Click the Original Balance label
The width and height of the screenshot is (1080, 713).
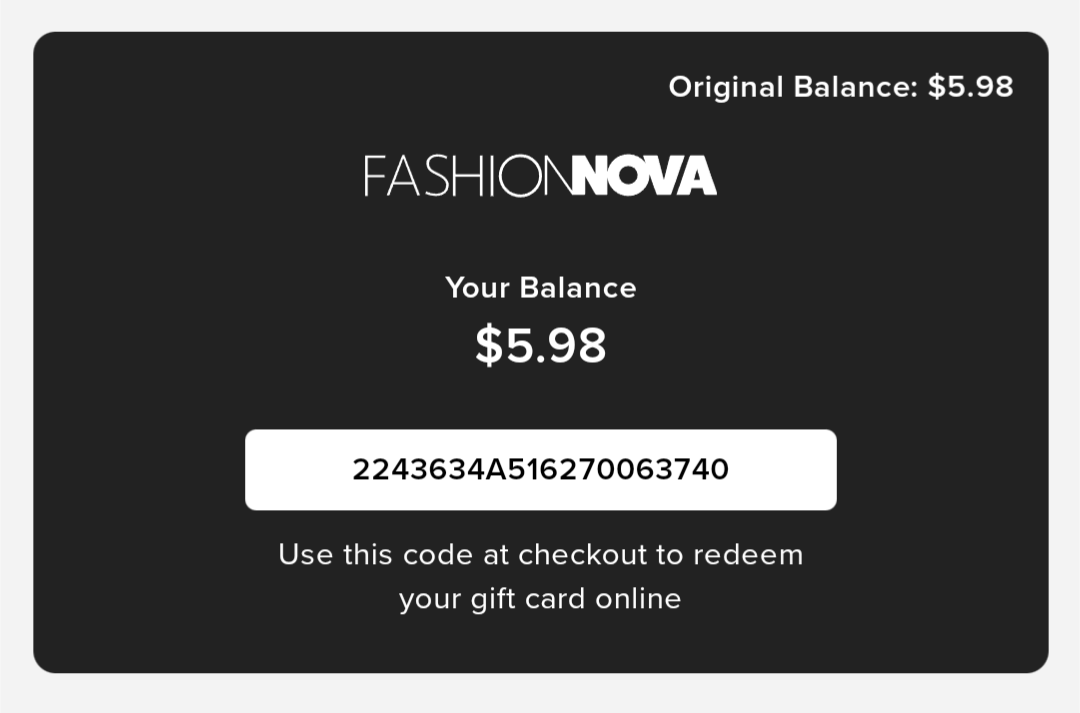[793, 87]
